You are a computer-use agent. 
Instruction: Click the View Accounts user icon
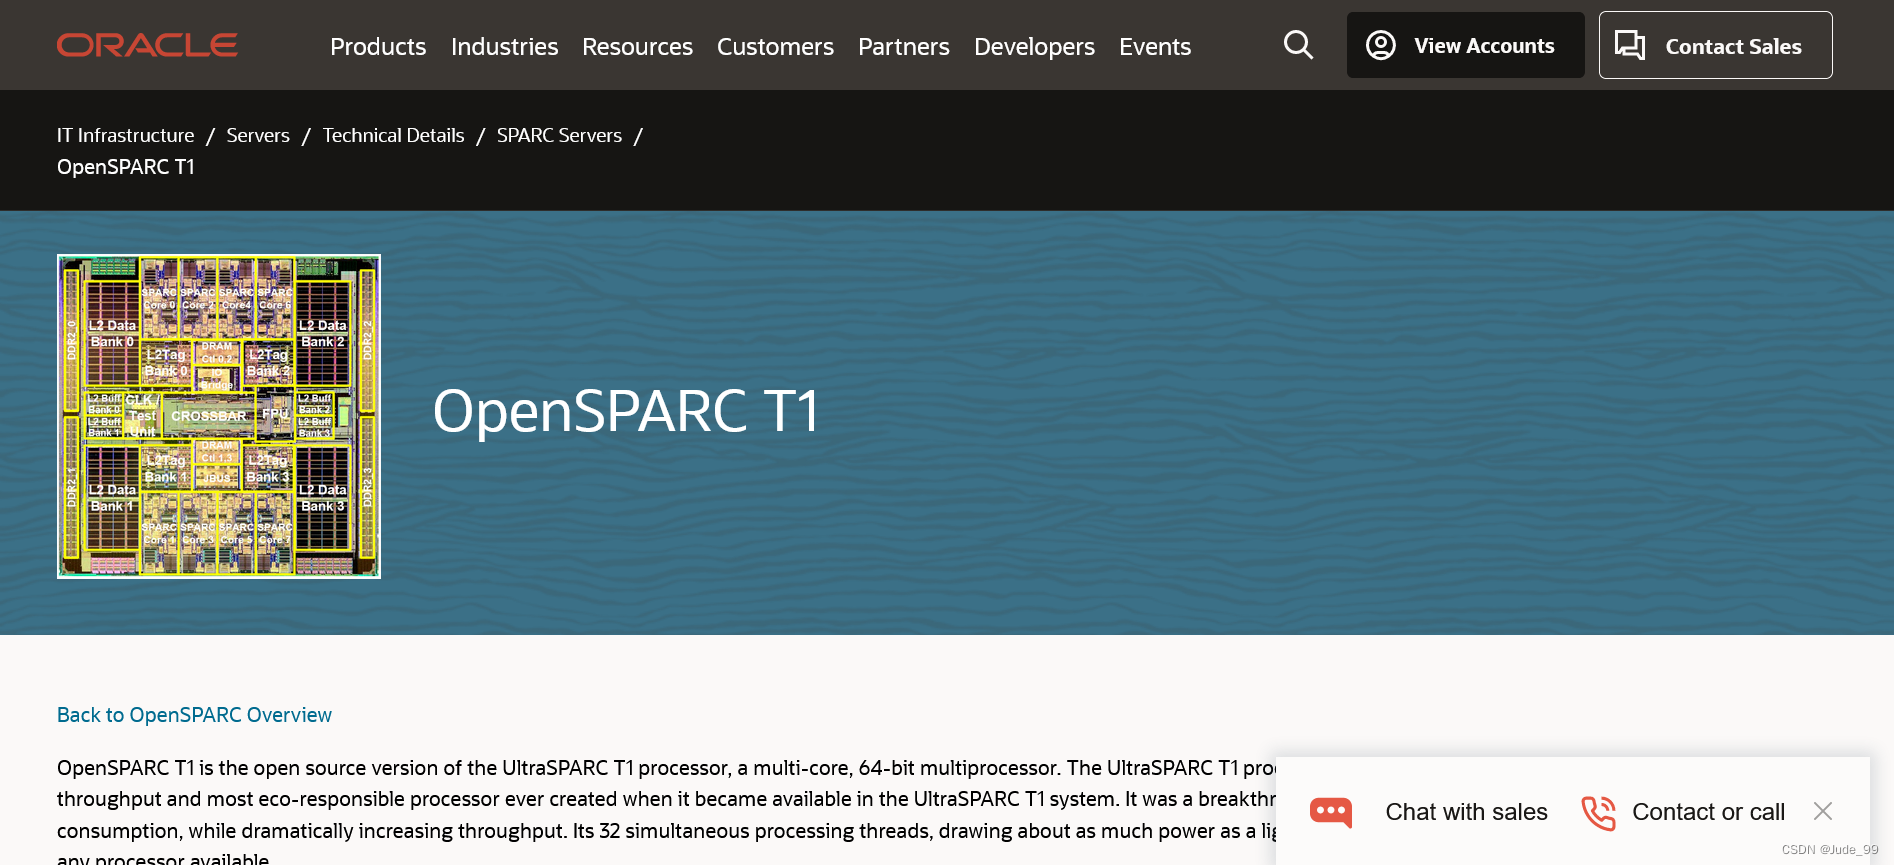1381,45
